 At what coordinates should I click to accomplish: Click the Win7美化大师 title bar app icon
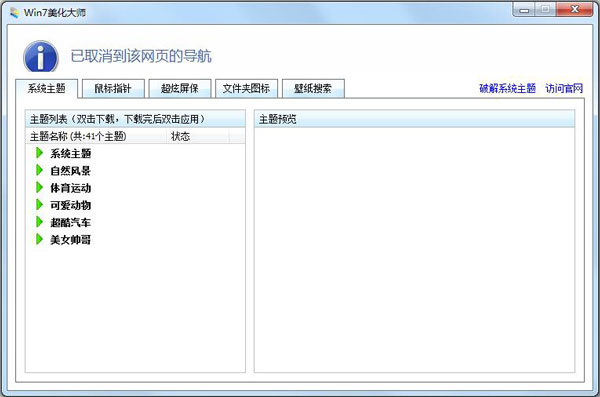coord(15,13)
